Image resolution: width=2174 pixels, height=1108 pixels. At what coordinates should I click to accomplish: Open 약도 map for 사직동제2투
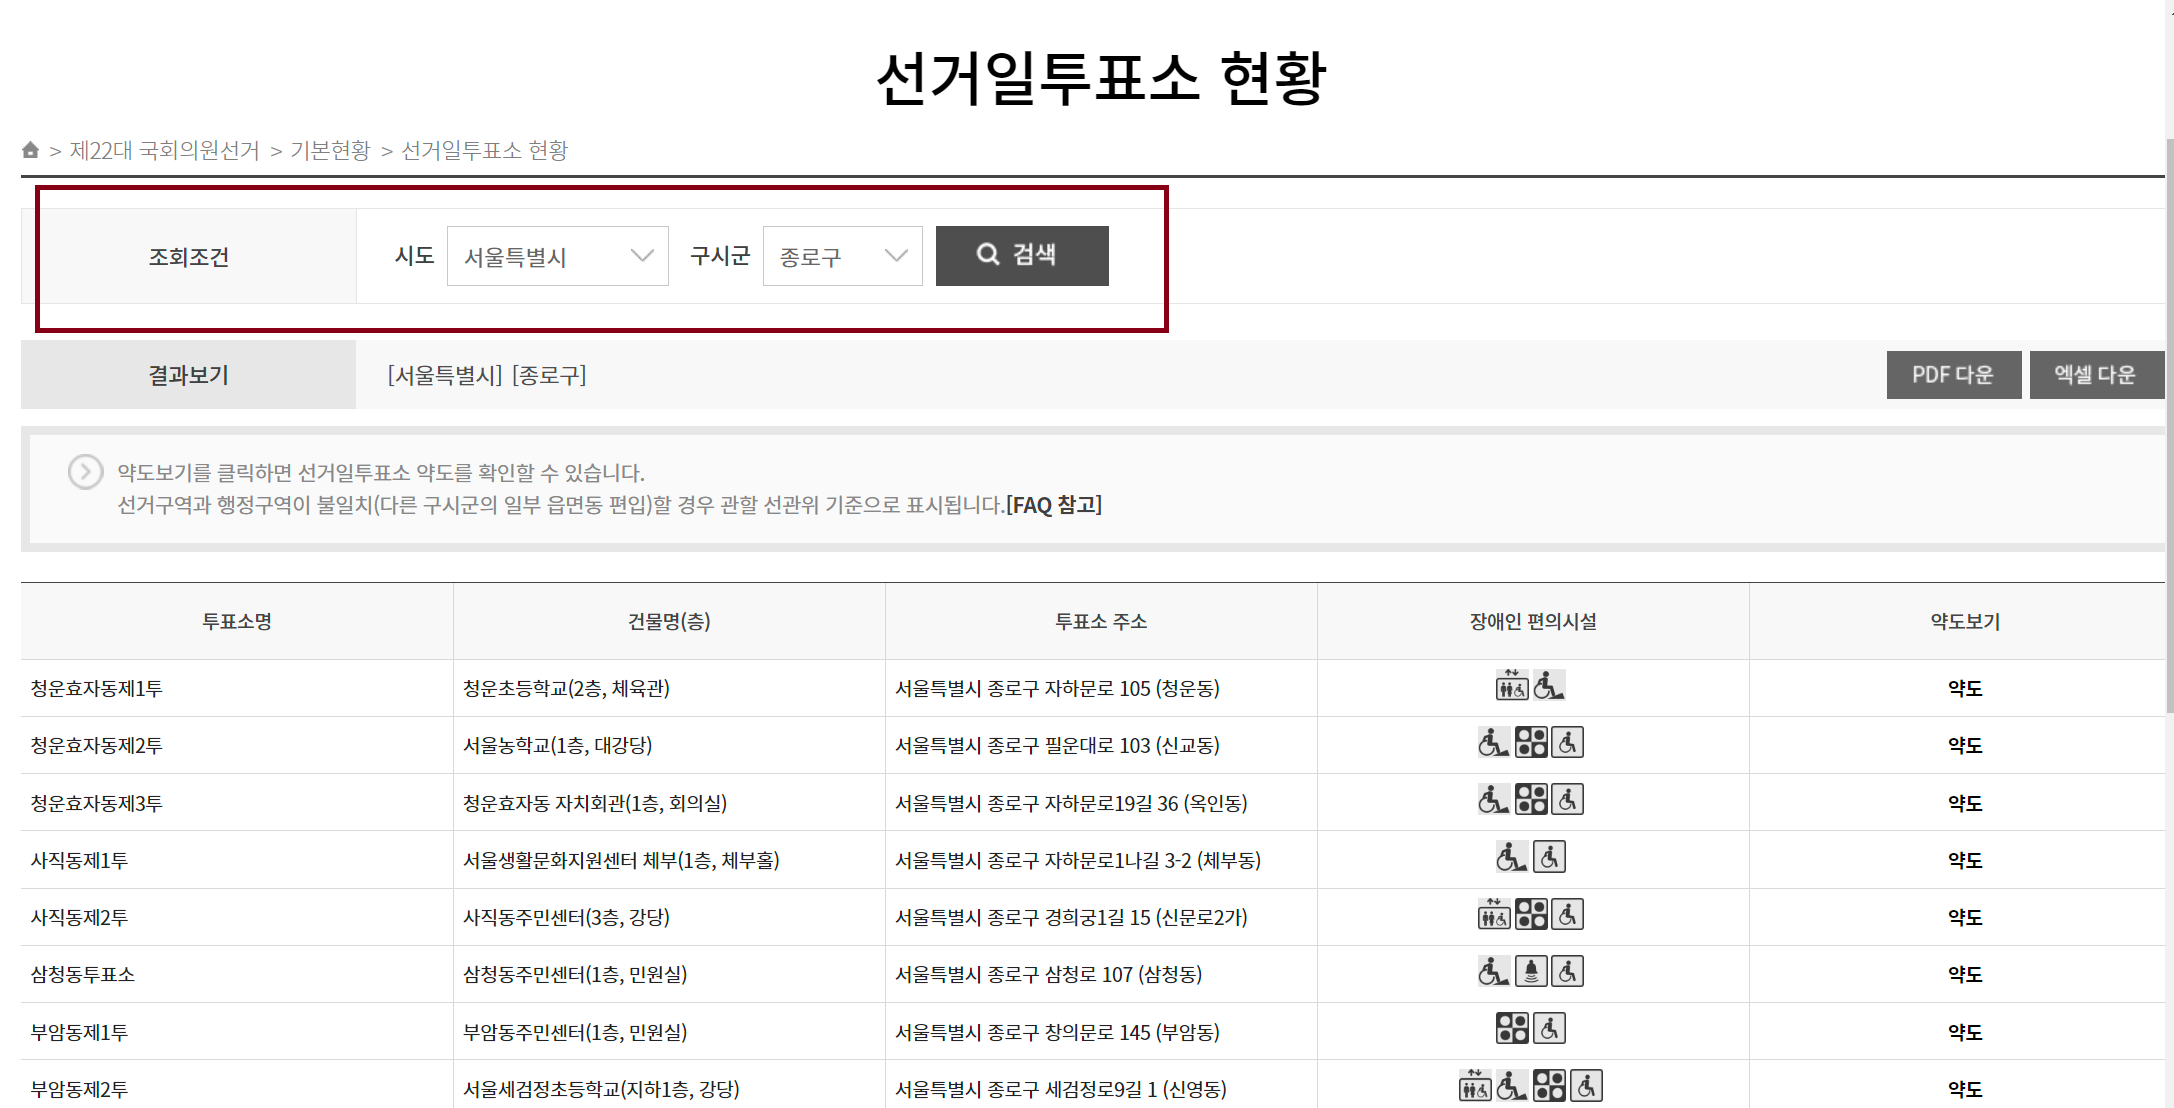(x=1965, y=917)
